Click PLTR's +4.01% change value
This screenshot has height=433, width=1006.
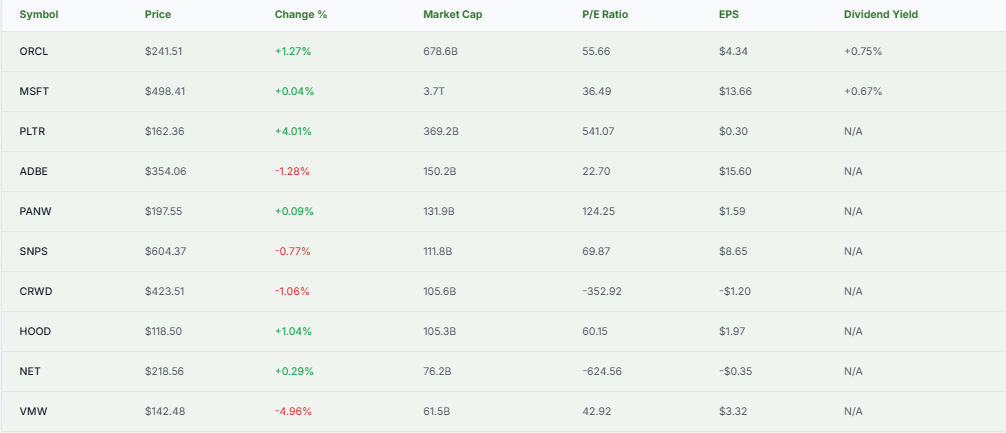click(294, 131)
